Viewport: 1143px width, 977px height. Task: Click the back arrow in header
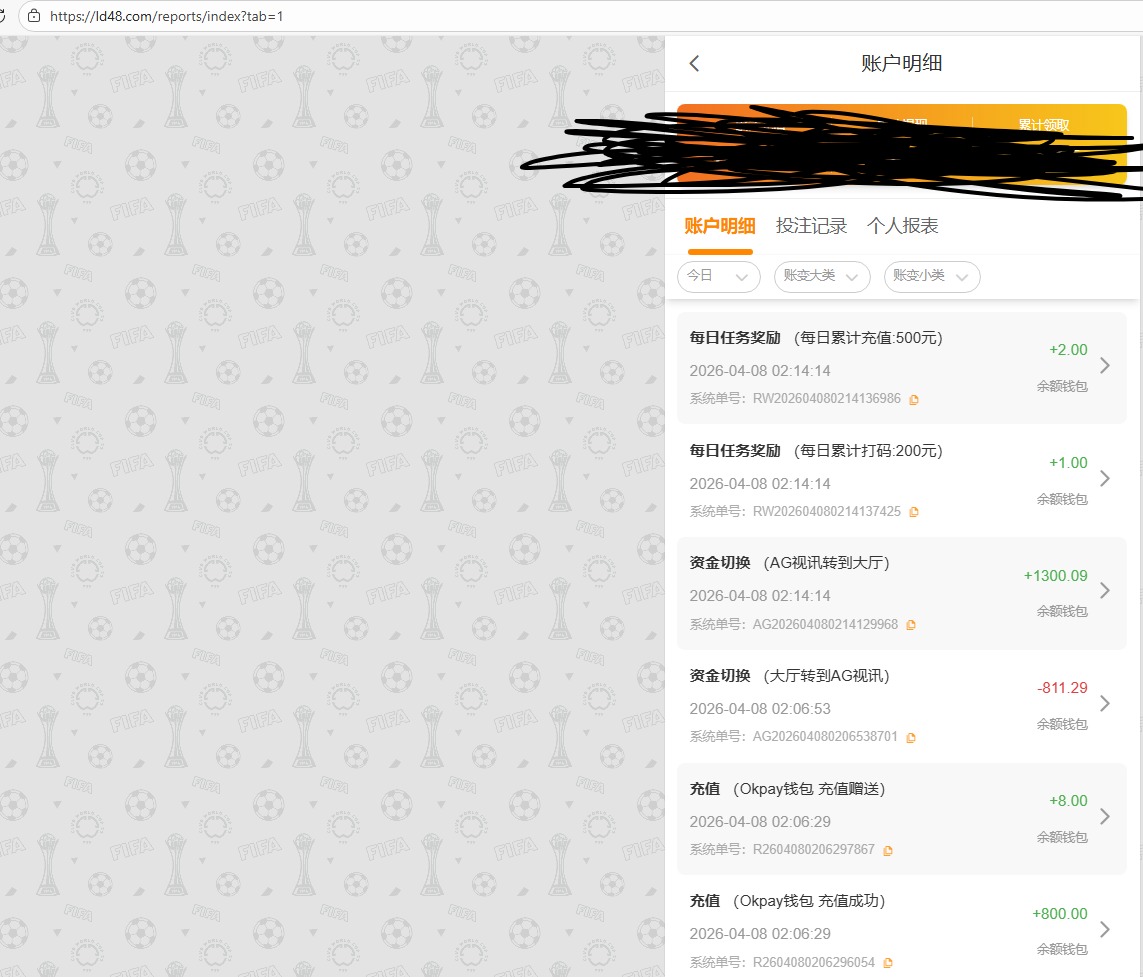[x=695, y=64]
